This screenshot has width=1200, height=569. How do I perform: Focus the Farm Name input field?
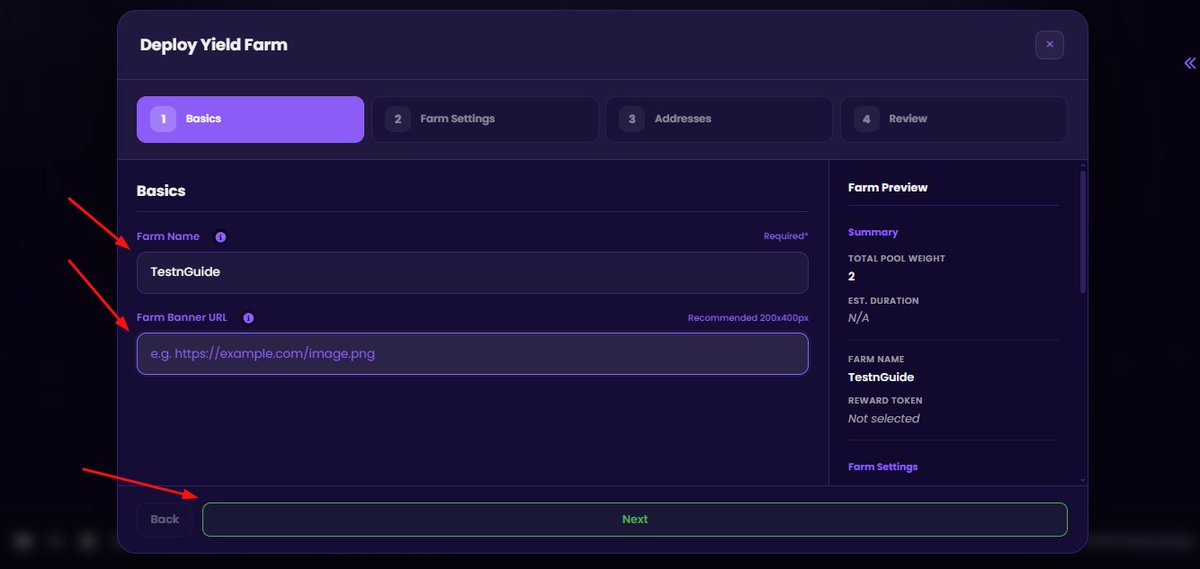tap(472, 272)
